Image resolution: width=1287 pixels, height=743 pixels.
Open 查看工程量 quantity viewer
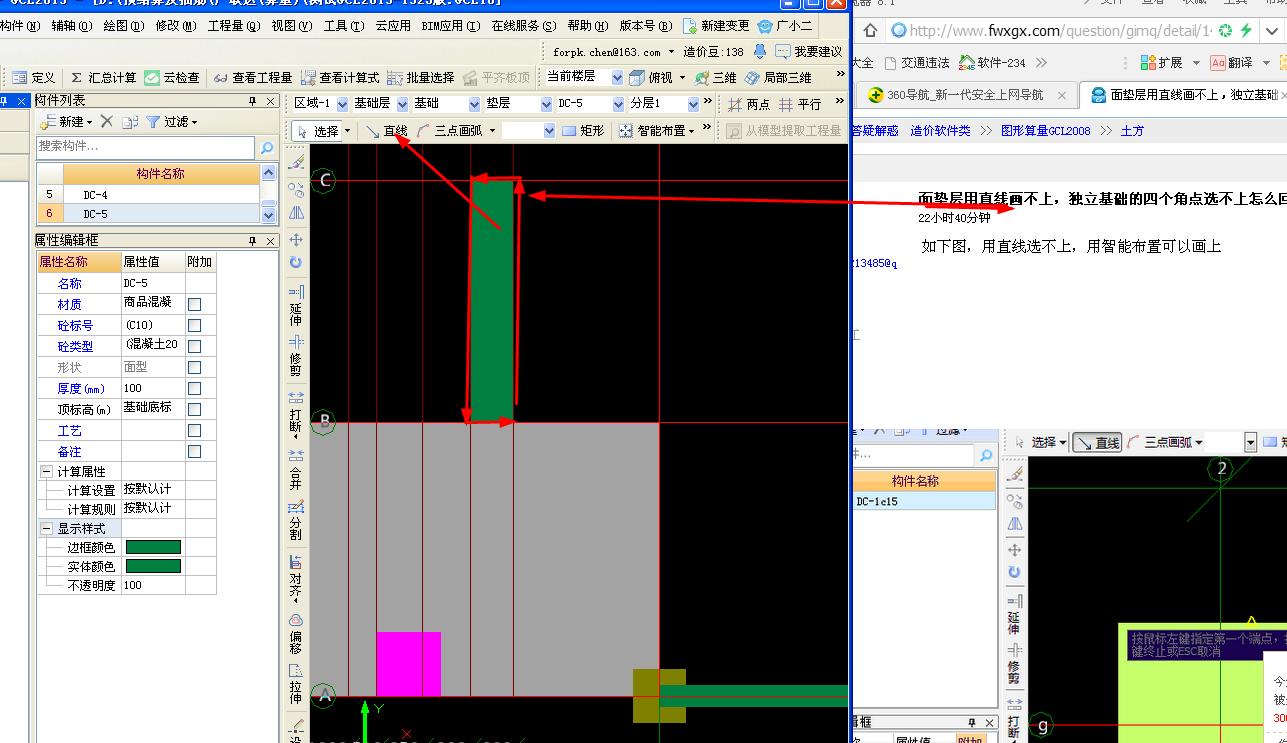252,77
